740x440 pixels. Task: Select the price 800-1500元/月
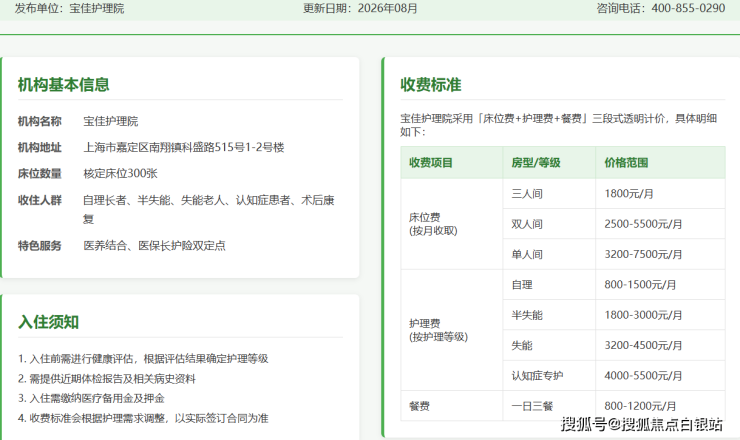[640, 285]
